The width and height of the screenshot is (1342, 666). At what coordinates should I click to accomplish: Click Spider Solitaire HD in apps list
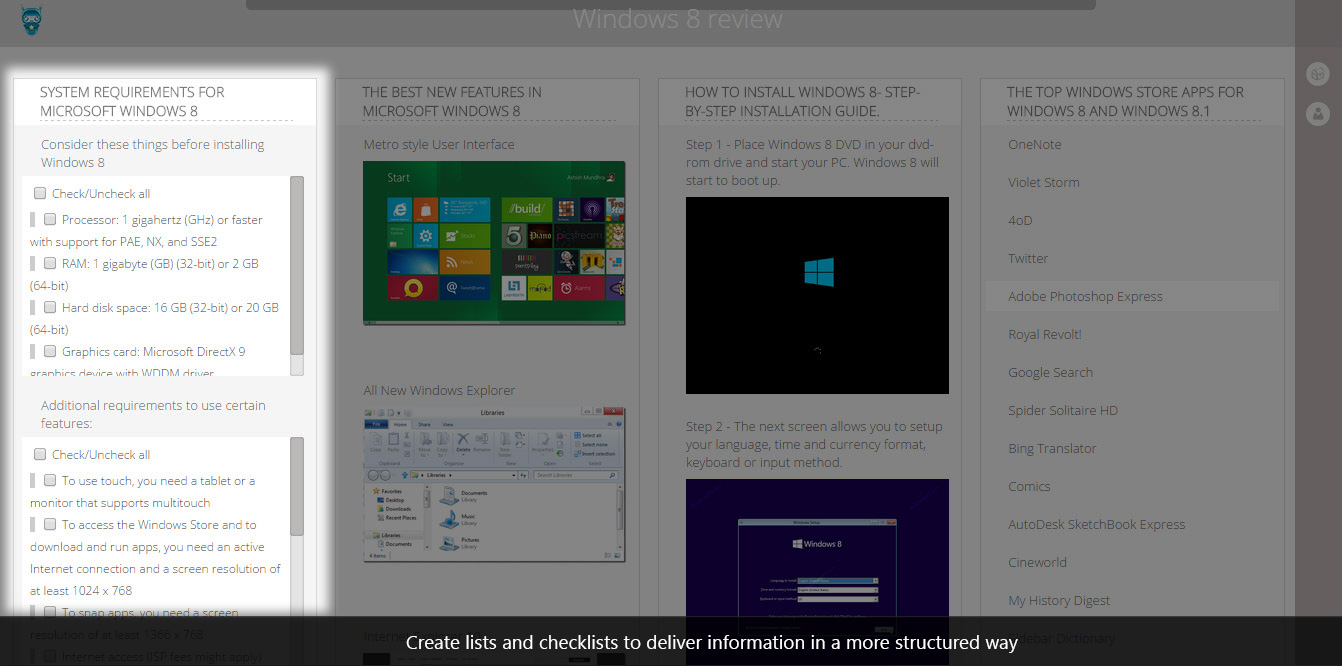coord(1063,411)
